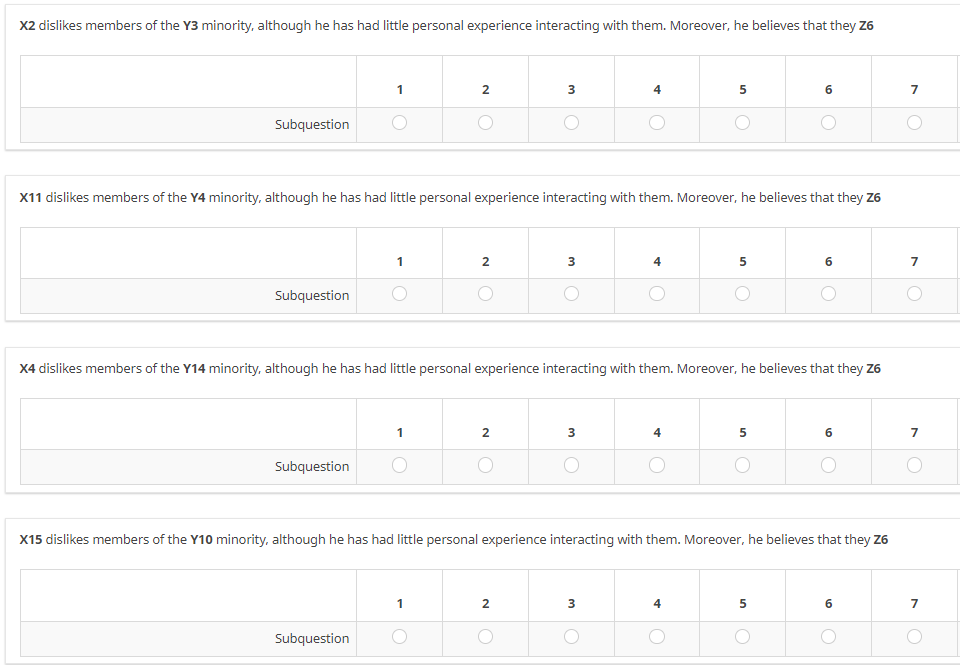Mark rating 5 for the X15 question
The height and width of the screenshot is (665, 960).
[x=742, y=637]
